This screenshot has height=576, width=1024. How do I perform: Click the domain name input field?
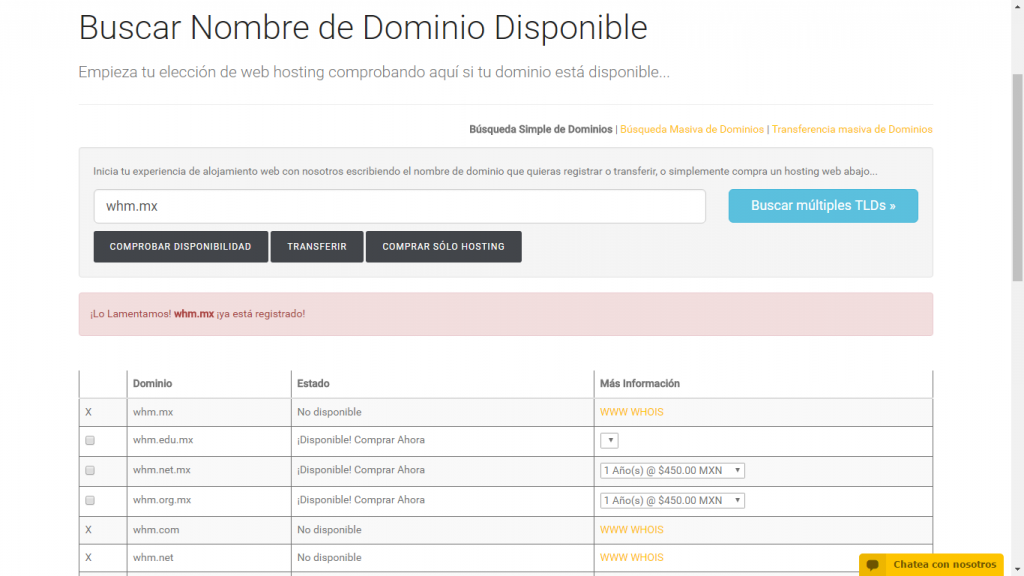click(x=399, y=206)
